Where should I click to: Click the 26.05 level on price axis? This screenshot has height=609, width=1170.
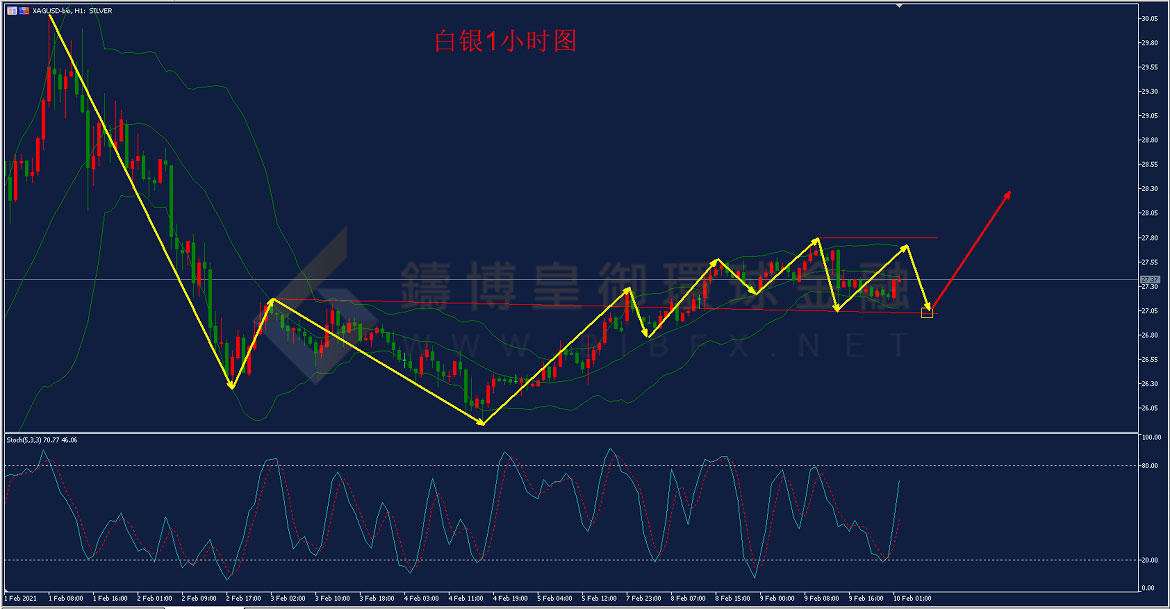tap(1150, 408)
